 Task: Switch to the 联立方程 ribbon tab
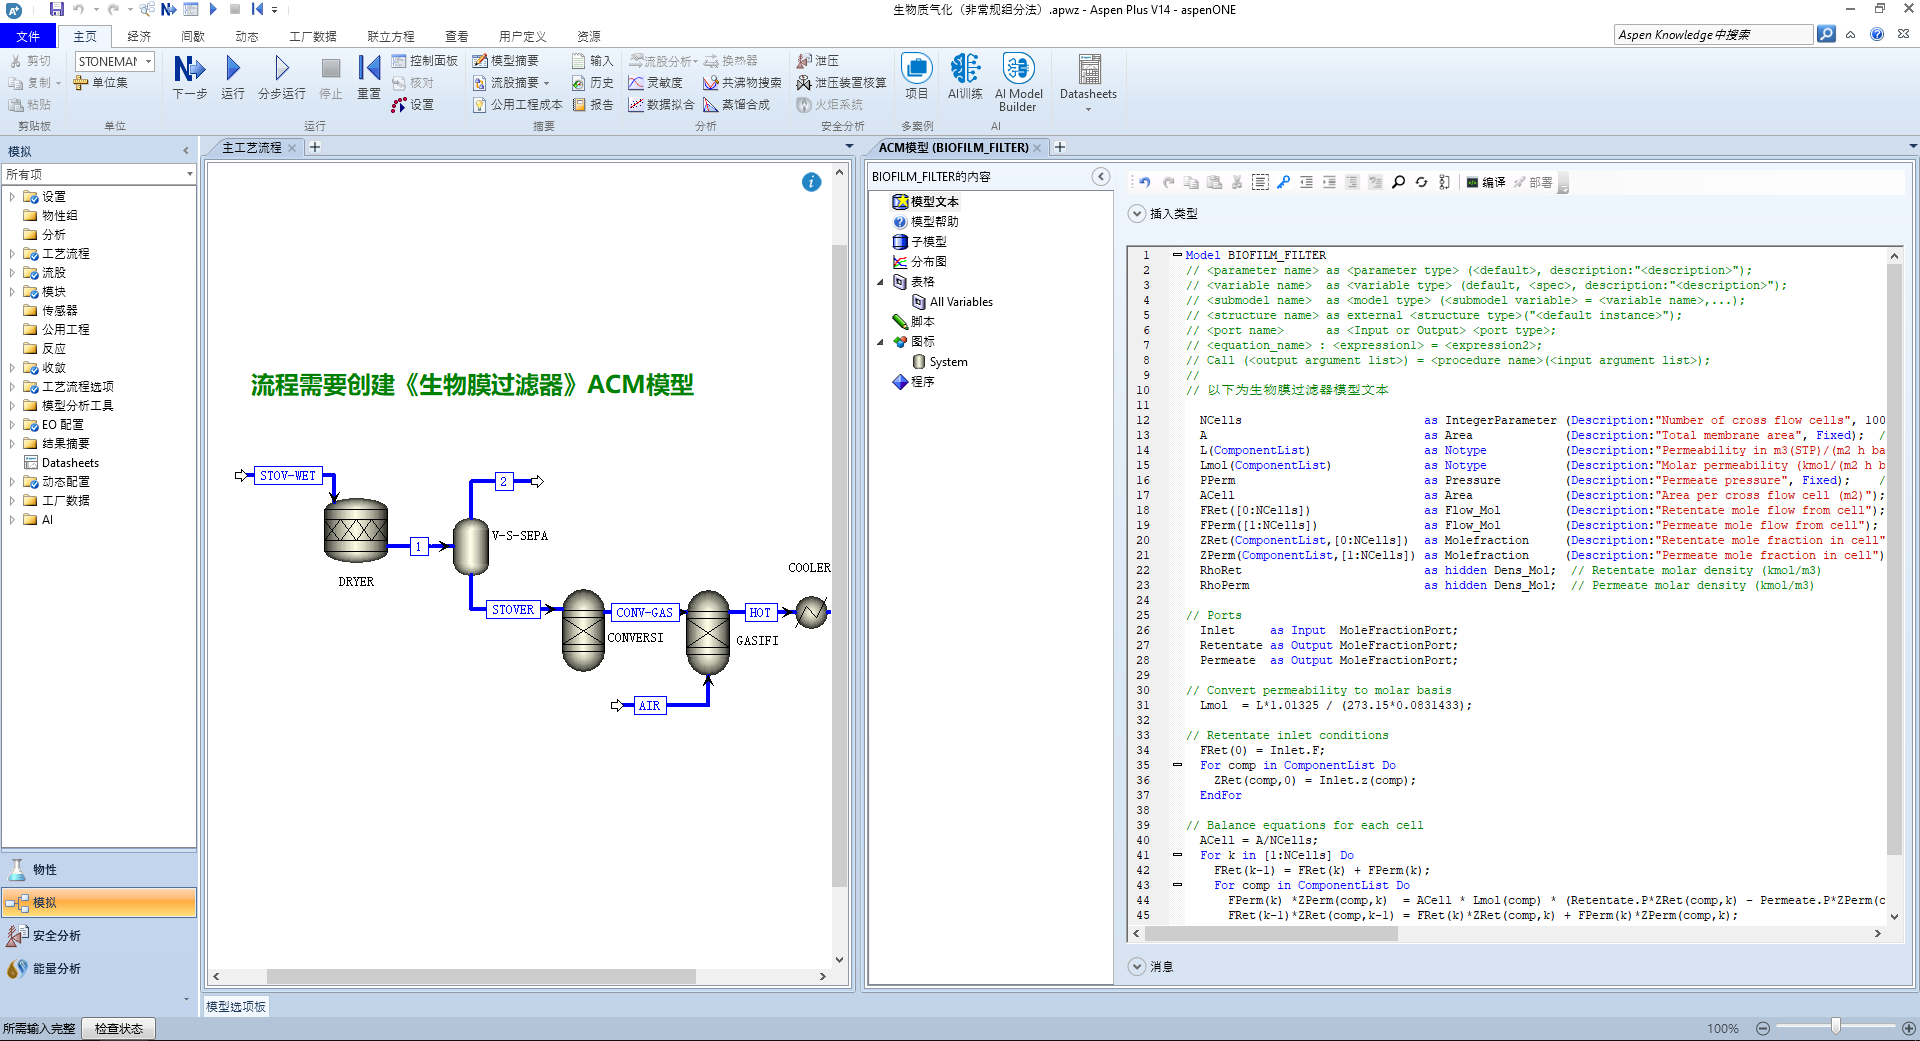[390, 36]
